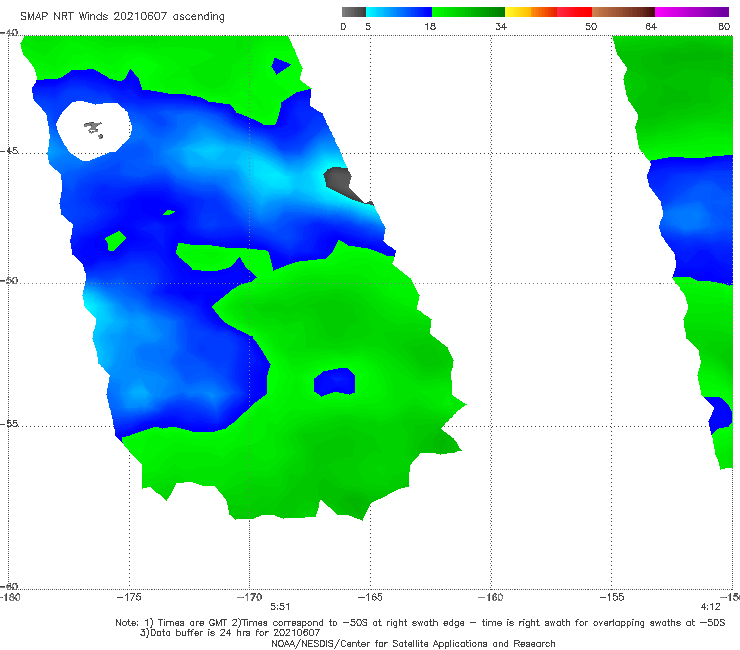Click the latitude label '-55'
Image resolution: width=740 pixels, height=650 pixels.
tap(9, 424)
